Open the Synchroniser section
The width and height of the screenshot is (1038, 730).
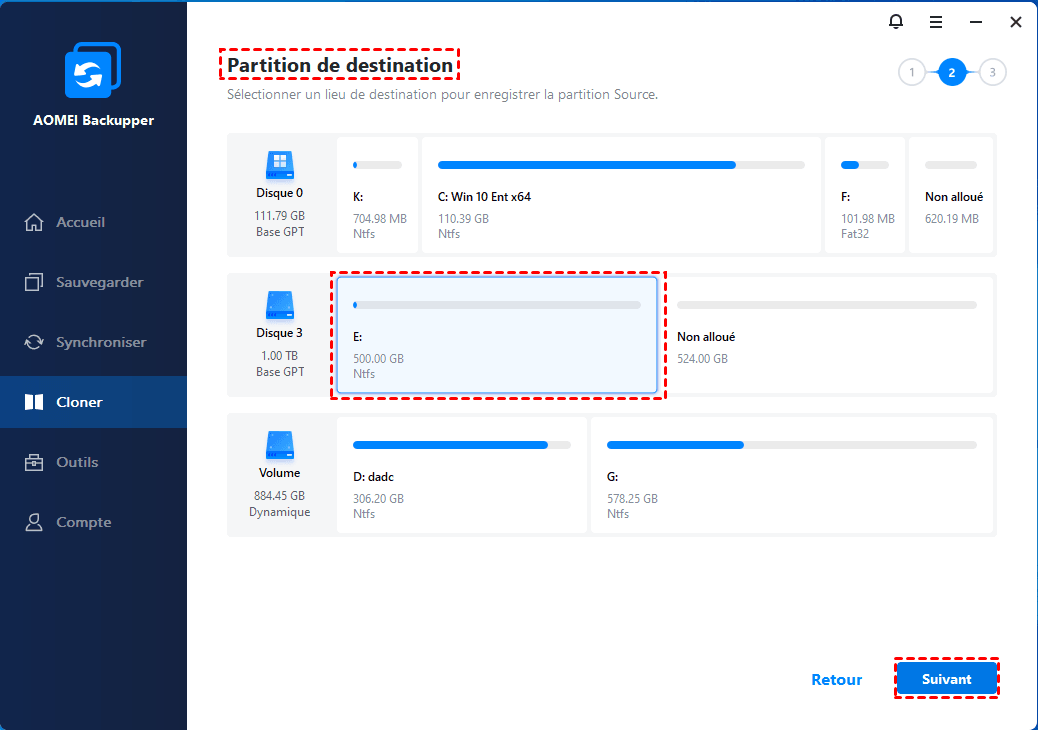pos(93,342)
